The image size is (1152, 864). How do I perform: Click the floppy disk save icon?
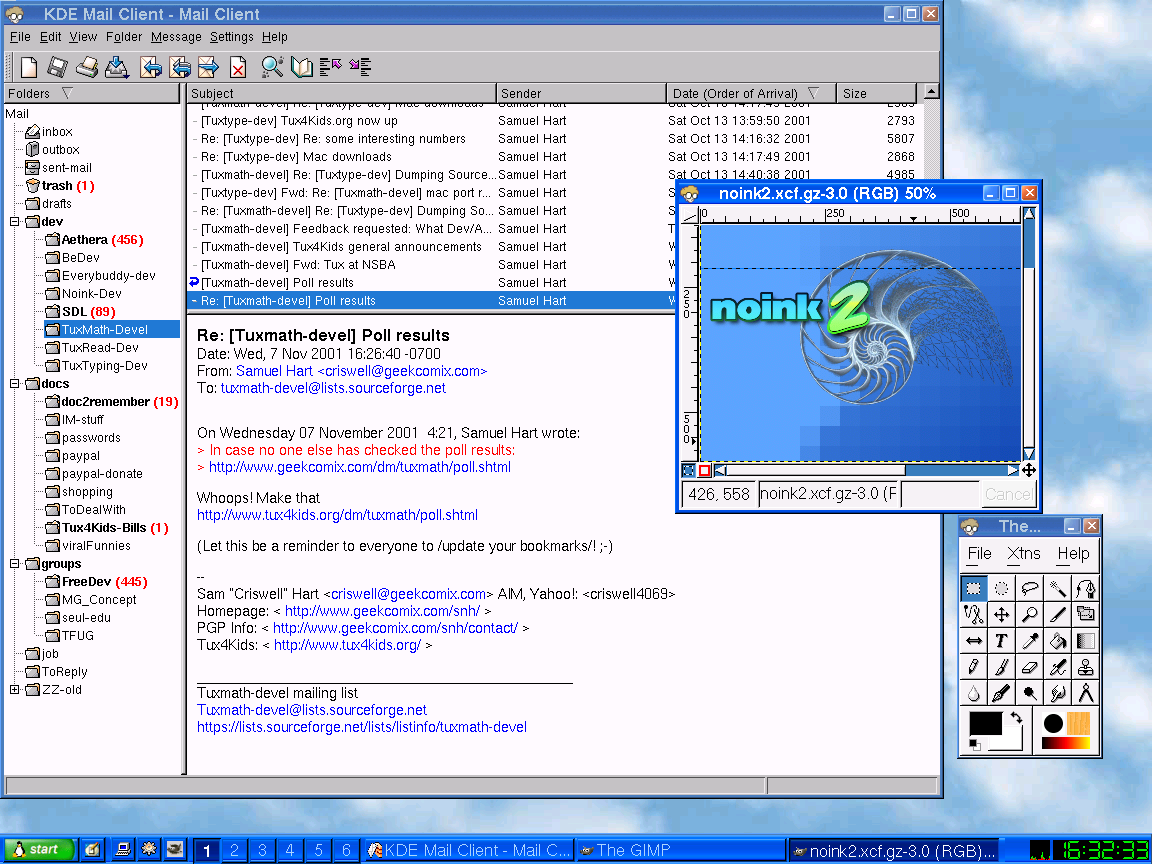57,67
